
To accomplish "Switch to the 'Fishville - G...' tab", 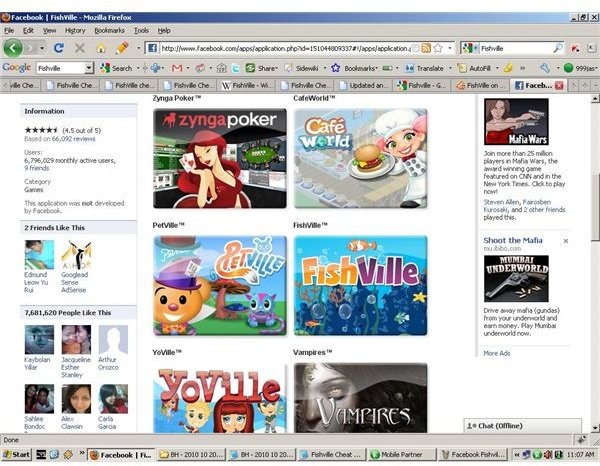I will coord(423,85).
